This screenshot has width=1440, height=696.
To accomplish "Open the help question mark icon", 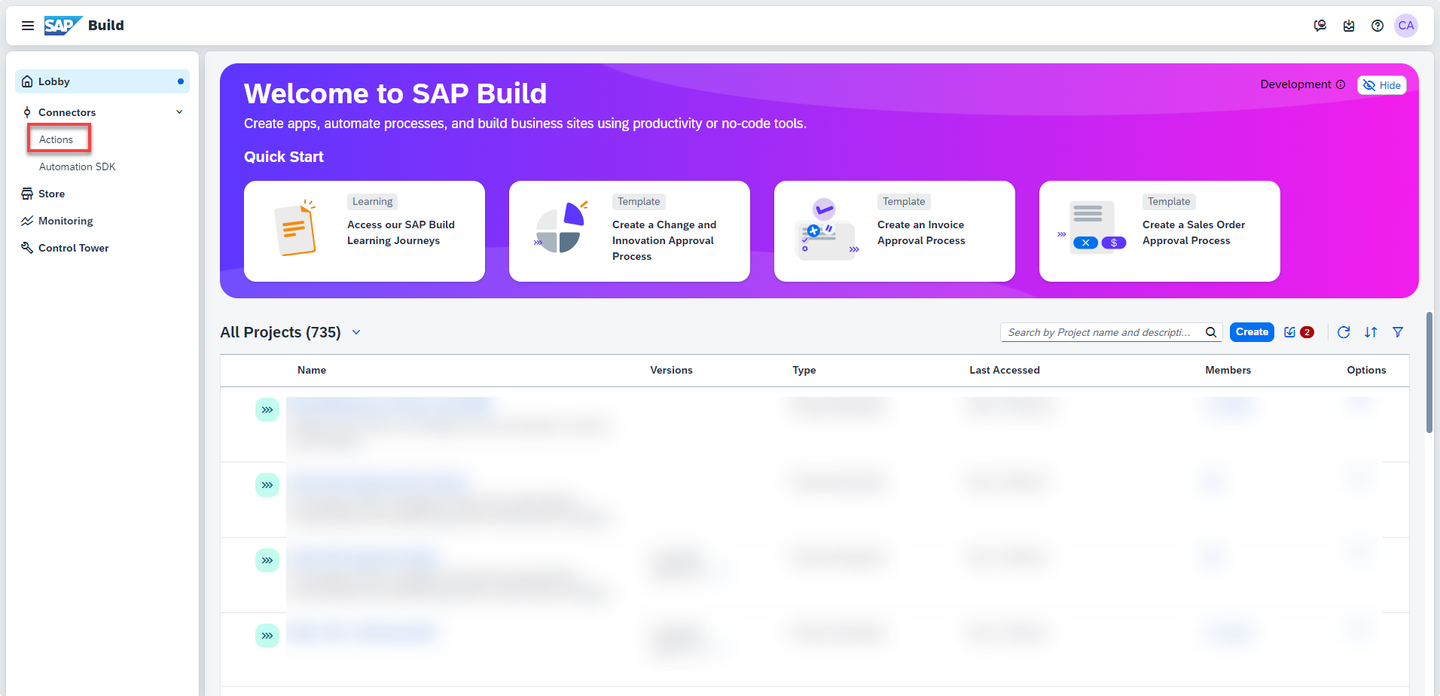I will pyautogui.click(x=1377, y=26).
